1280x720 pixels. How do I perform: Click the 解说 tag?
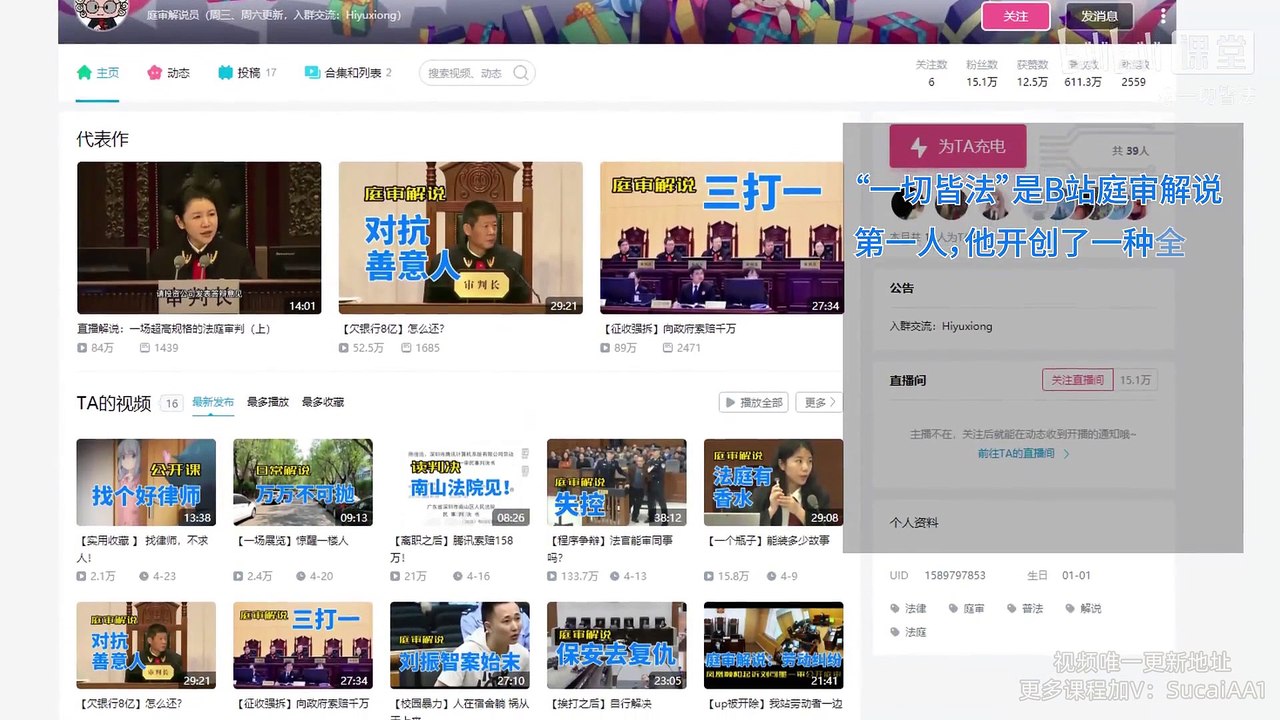[1083, 608]
